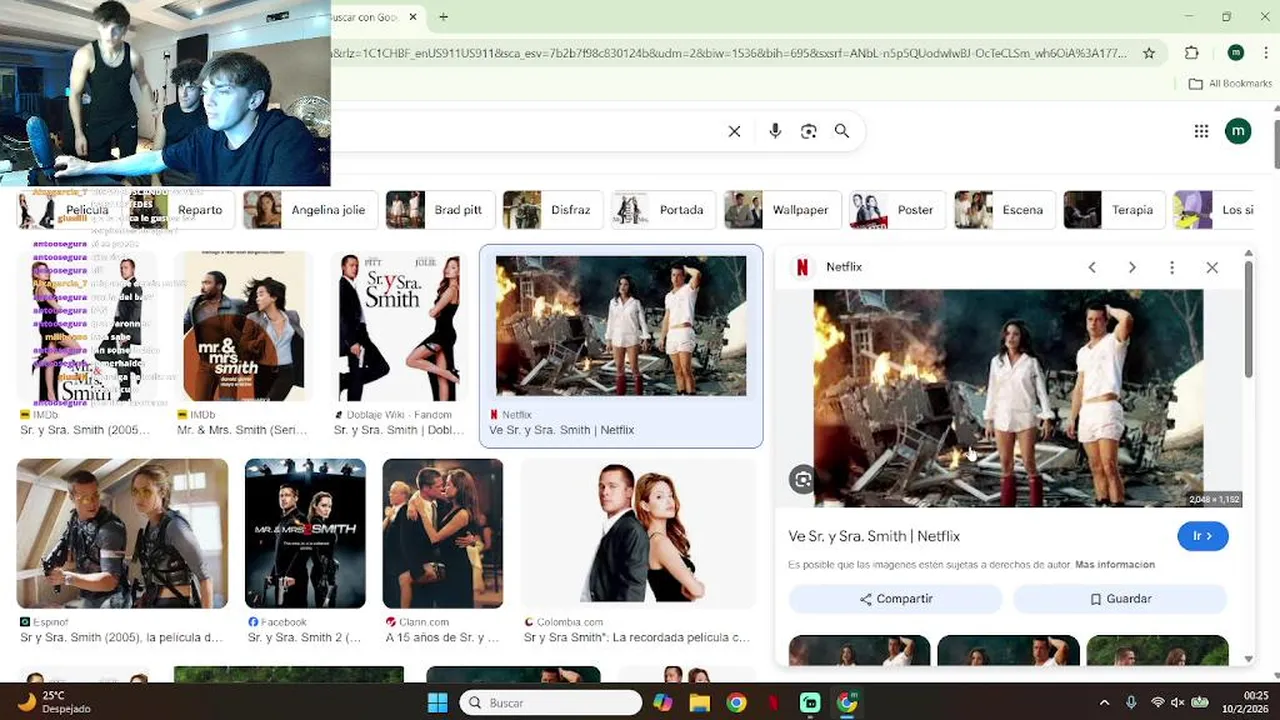The height and width of the screenshot is (720, 1280).
Task: Click the Ir button to visit Netflix
Action: [1203, 536]
